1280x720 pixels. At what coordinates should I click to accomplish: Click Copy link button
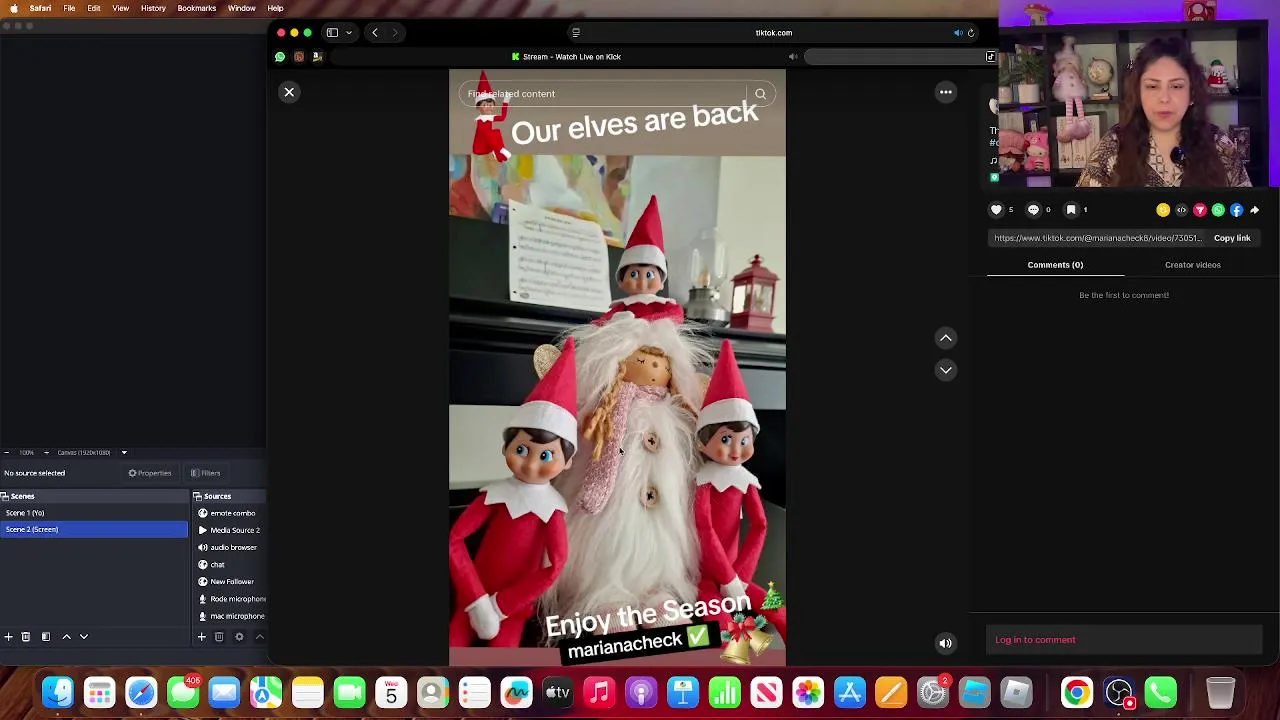tap(1232, 238)
